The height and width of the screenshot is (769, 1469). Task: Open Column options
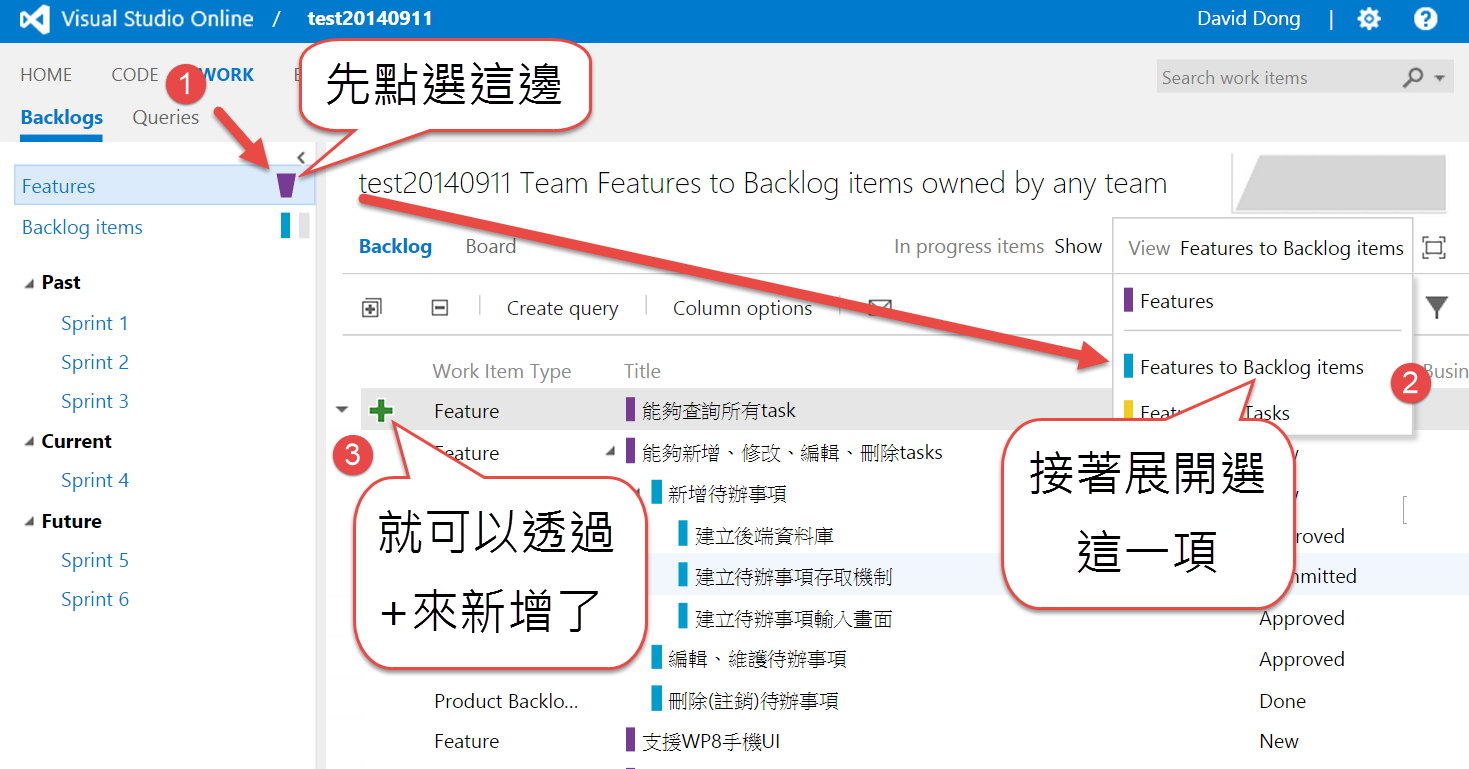pyautogui.click(x=742, y=308)
